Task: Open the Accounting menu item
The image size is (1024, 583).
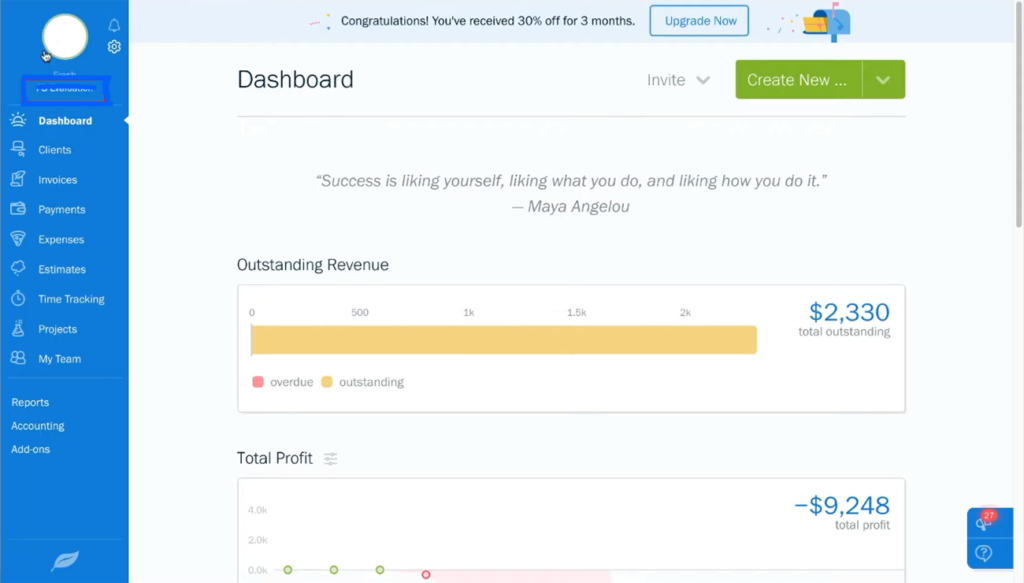Action: click(37, 425)
